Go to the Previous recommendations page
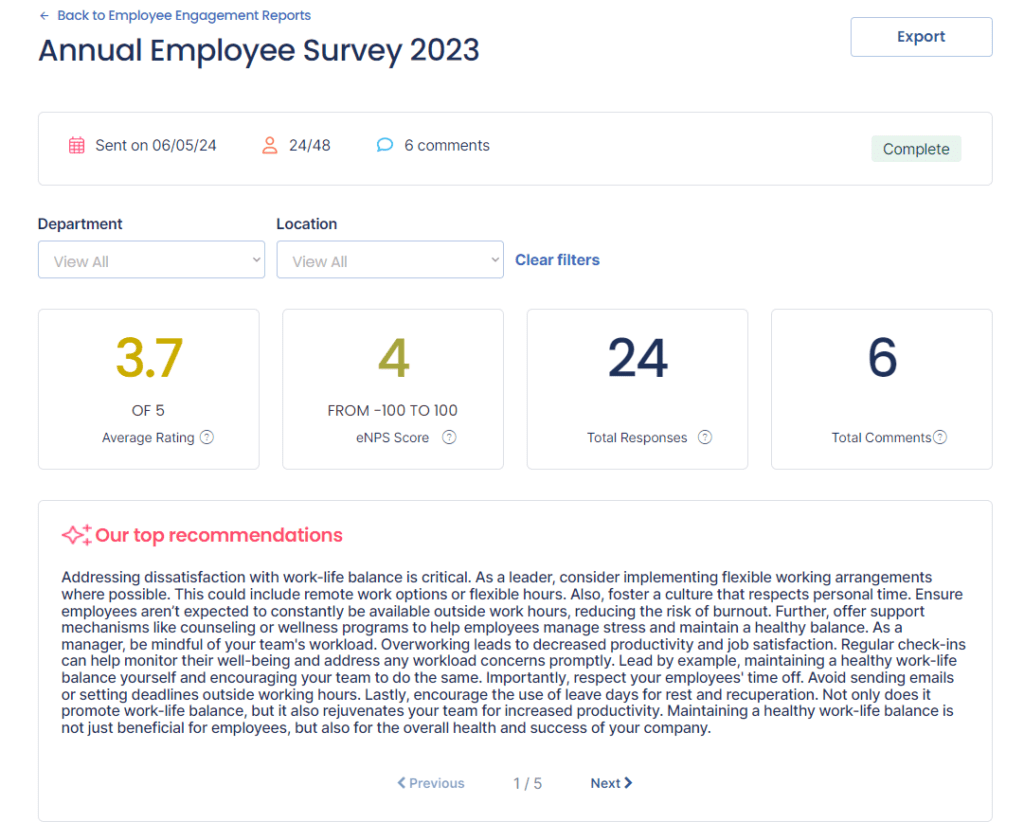1024x839 pixels. [430, 783]
